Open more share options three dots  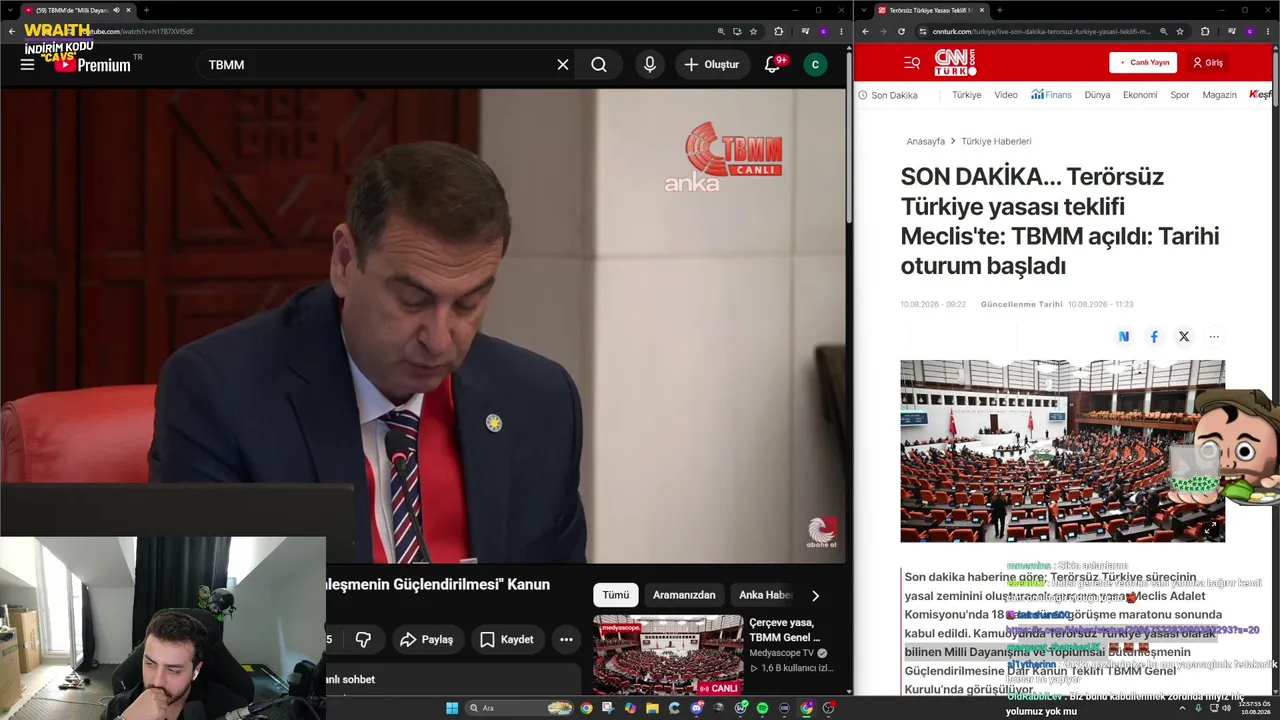click(x=1214, y=337)
